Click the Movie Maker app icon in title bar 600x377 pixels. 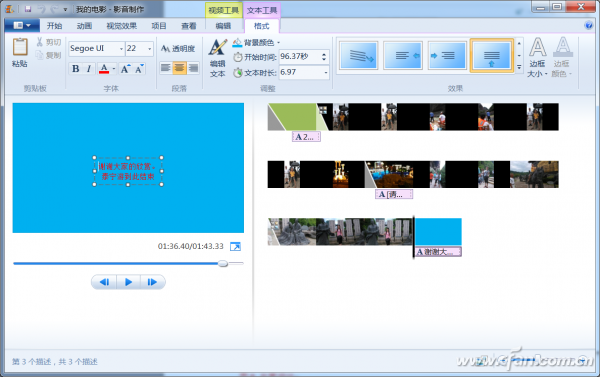tap(10, 9)
